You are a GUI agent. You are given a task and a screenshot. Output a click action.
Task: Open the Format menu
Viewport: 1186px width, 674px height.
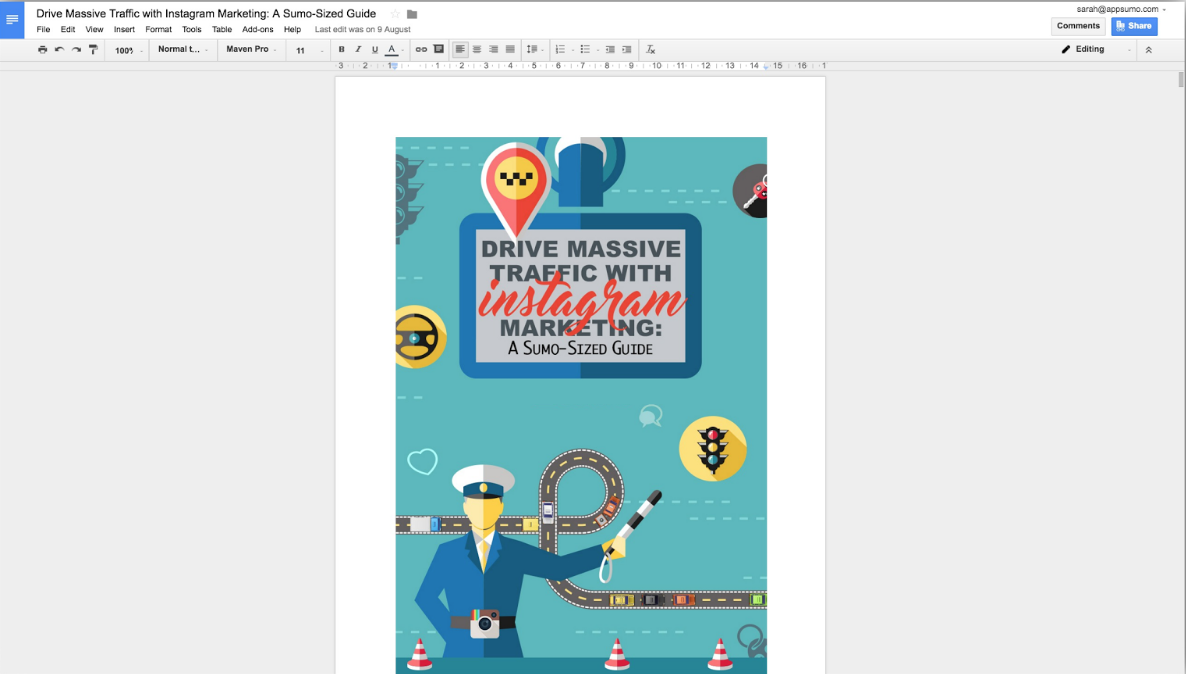(159, 30)
